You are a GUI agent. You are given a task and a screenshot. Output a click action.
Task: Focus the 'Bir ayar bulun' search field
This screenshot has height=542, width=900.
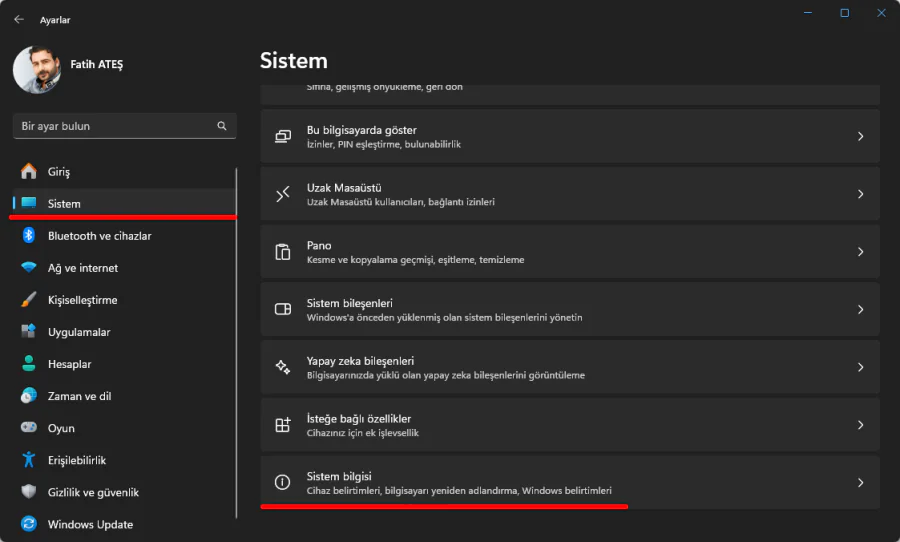[x=125, y=126]
